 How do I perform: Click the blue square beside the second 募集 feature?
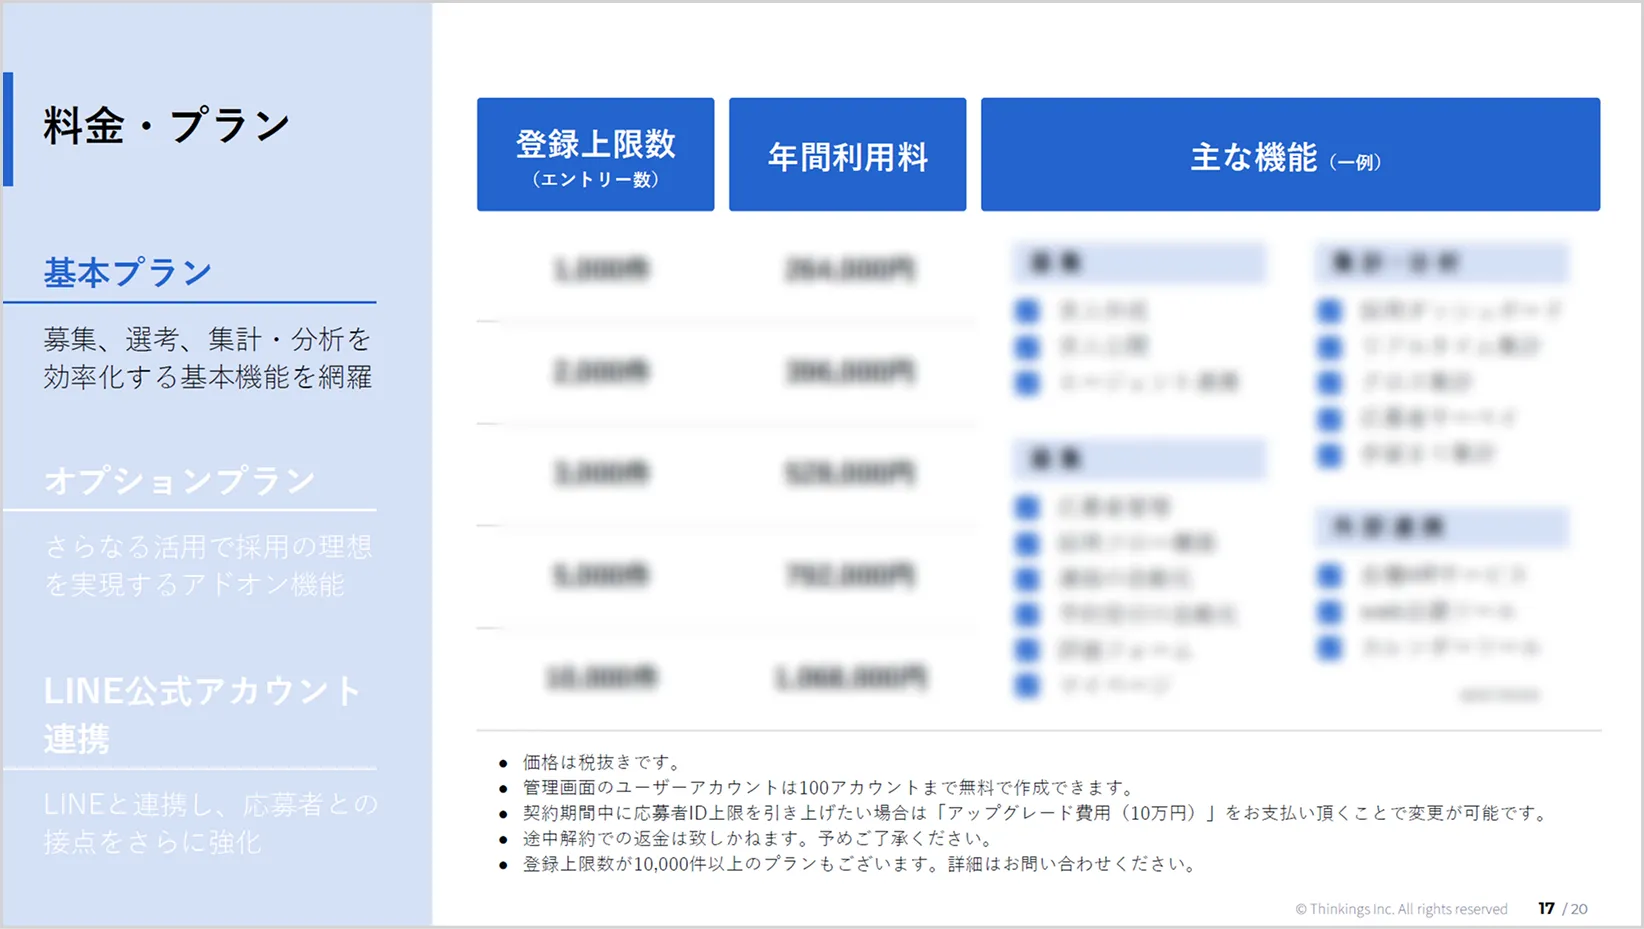click(x=1027, y=345)
